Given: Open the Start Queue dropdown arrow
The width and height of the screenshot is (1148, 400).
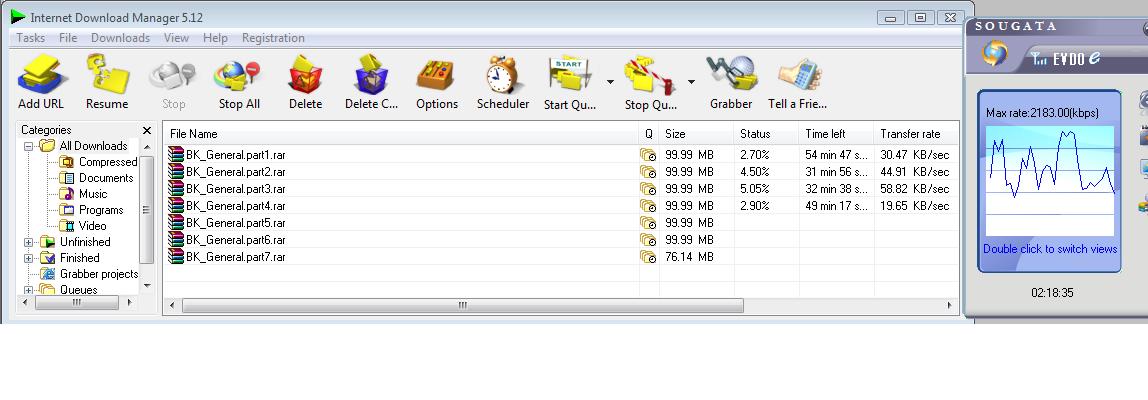Looking at the screenshot, I should point(611,81).
